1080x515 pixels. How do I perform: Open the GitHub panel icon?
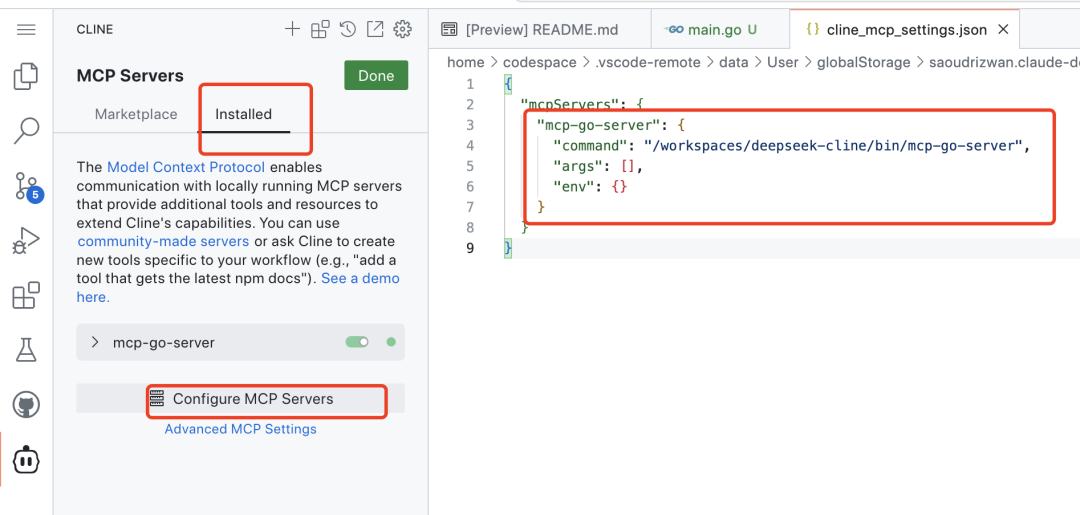[x=26, y=405]
